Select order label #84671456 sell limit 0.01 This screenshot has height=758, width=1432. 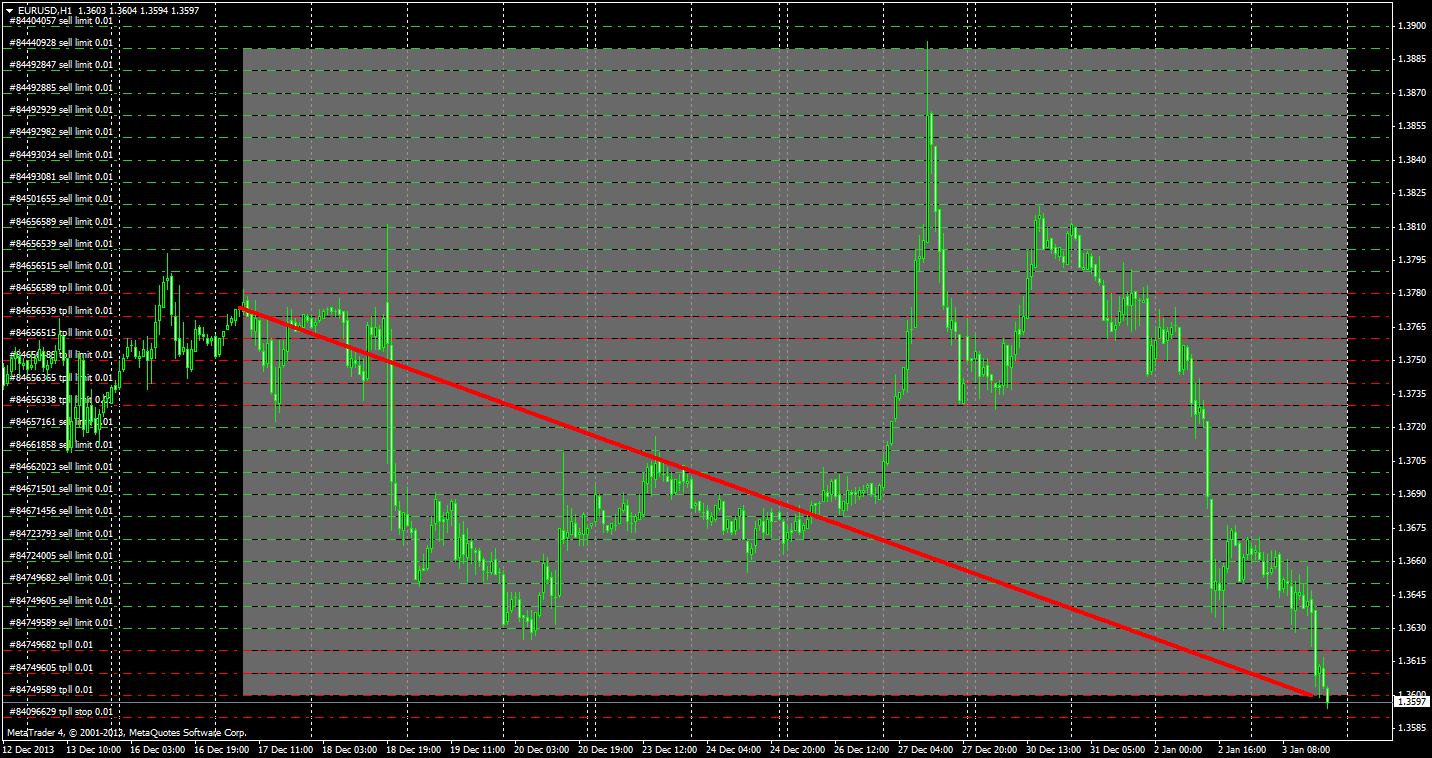[x=61, y=511]
